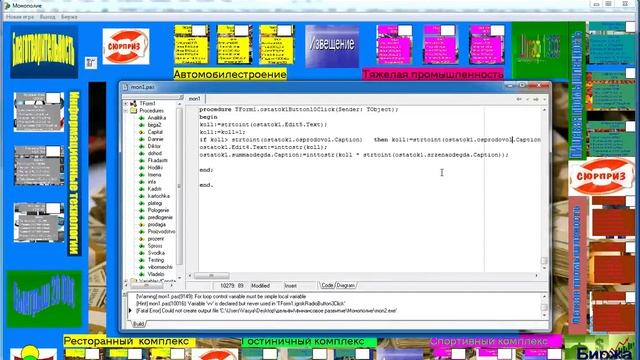Screen dimensions: 640x360
Task: Click the messages panel scrollbar thumb
Action: pos(544,307)
